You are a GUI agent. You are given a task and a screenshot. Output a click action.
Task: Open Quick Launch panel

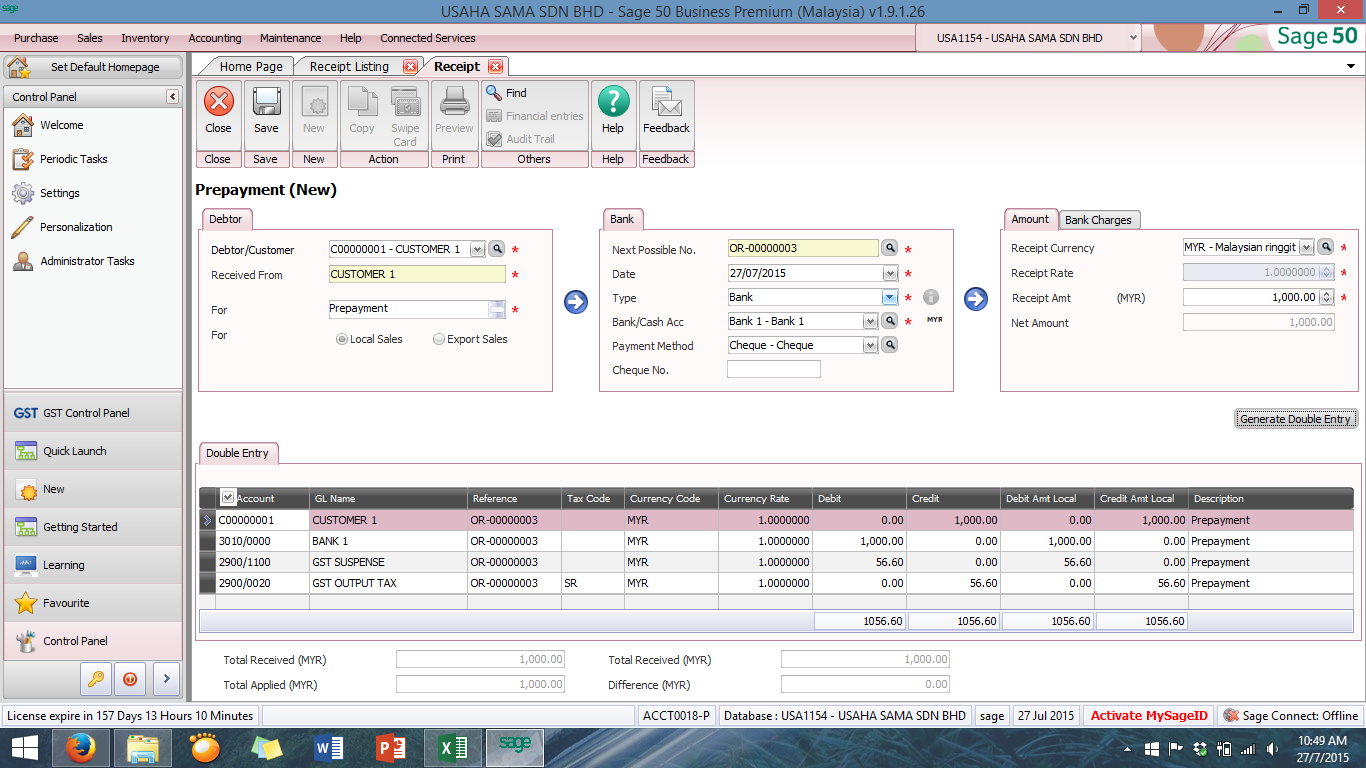94,451
